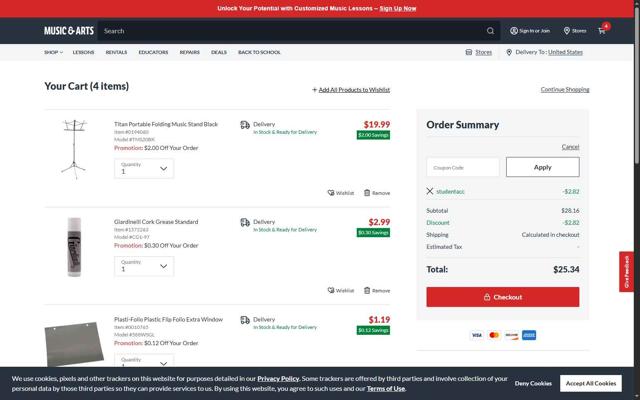Click delivery truck icon for Titan Music Stand
Viewport: 640px width, 400px height.
(x=245, y=125)
